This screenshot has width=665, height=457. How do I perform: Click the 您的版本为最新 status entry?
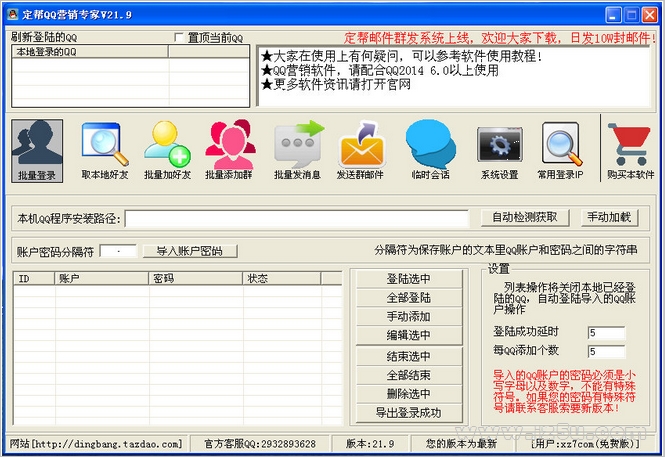point(461,444)
